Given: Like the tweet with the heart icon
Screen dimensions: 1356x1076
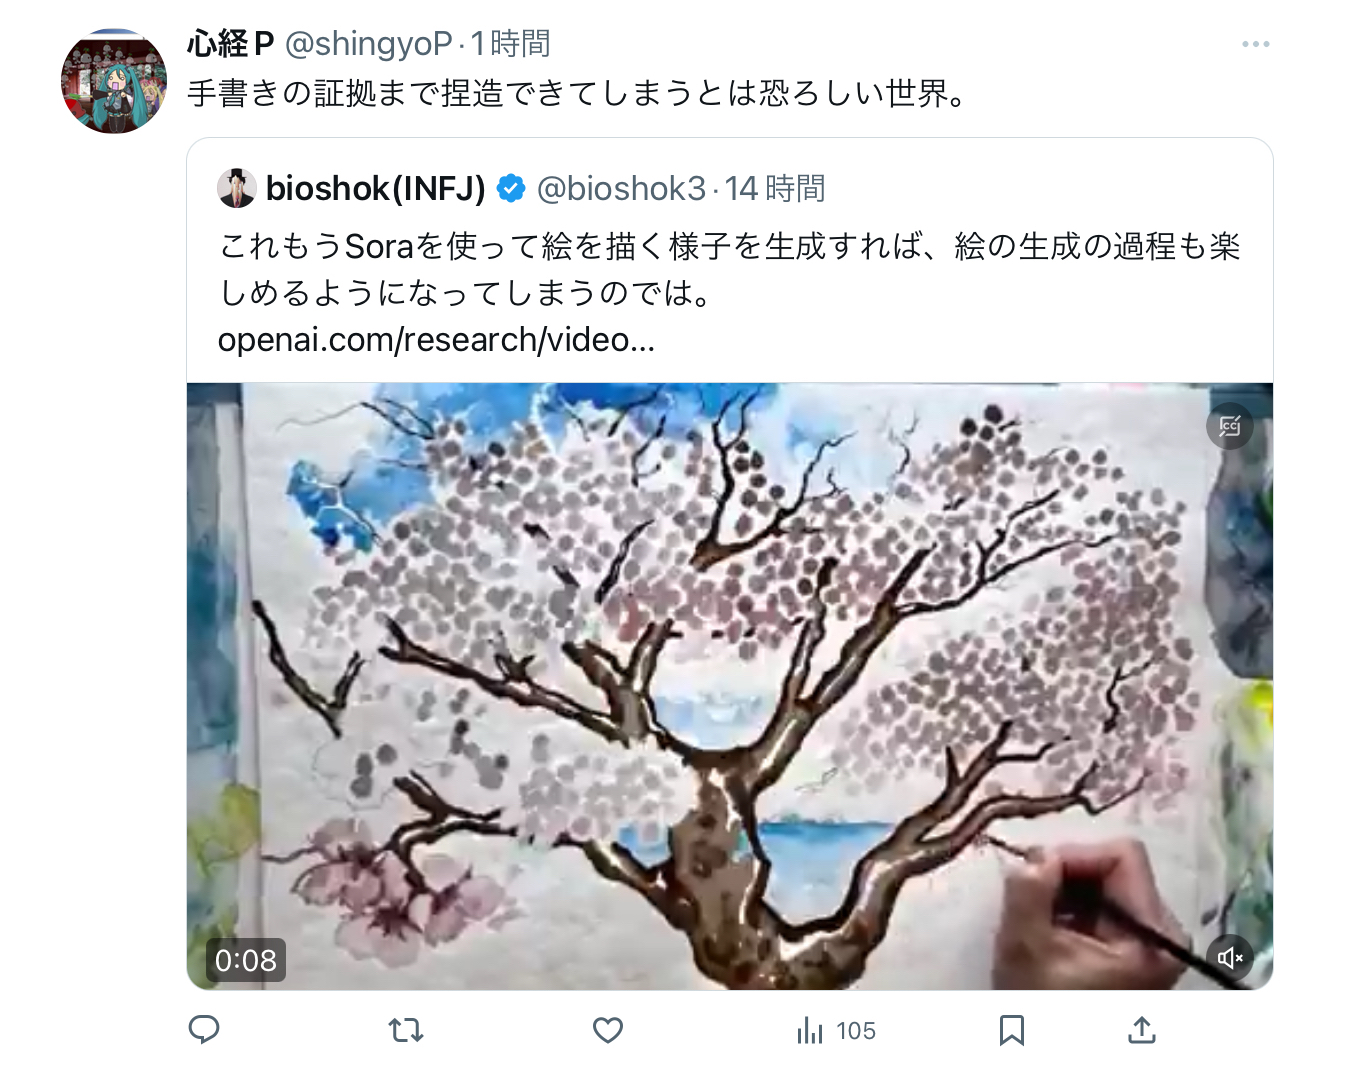Looking at the screenshot, I should 608,1029.
